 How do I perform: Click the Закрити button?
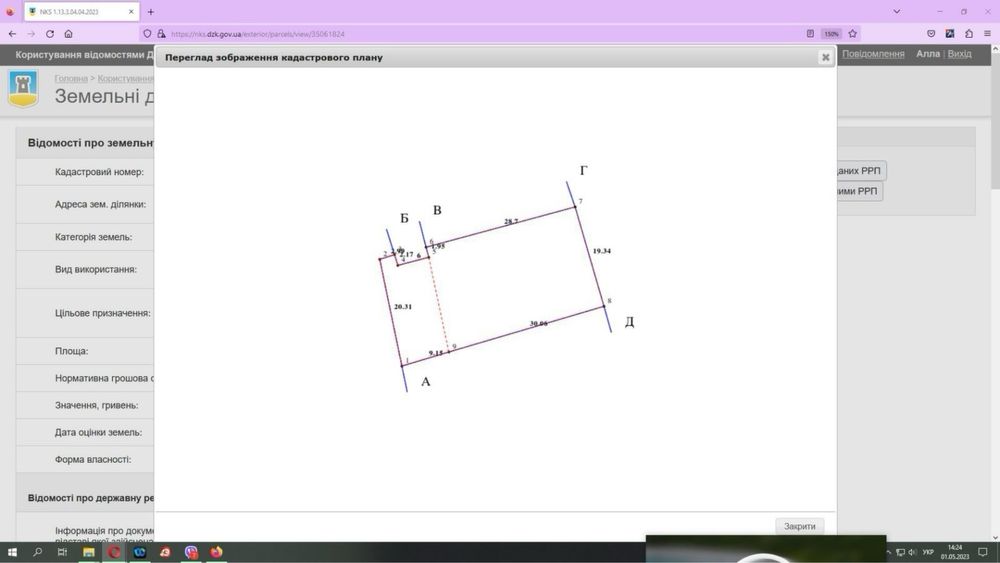(800, 526)
